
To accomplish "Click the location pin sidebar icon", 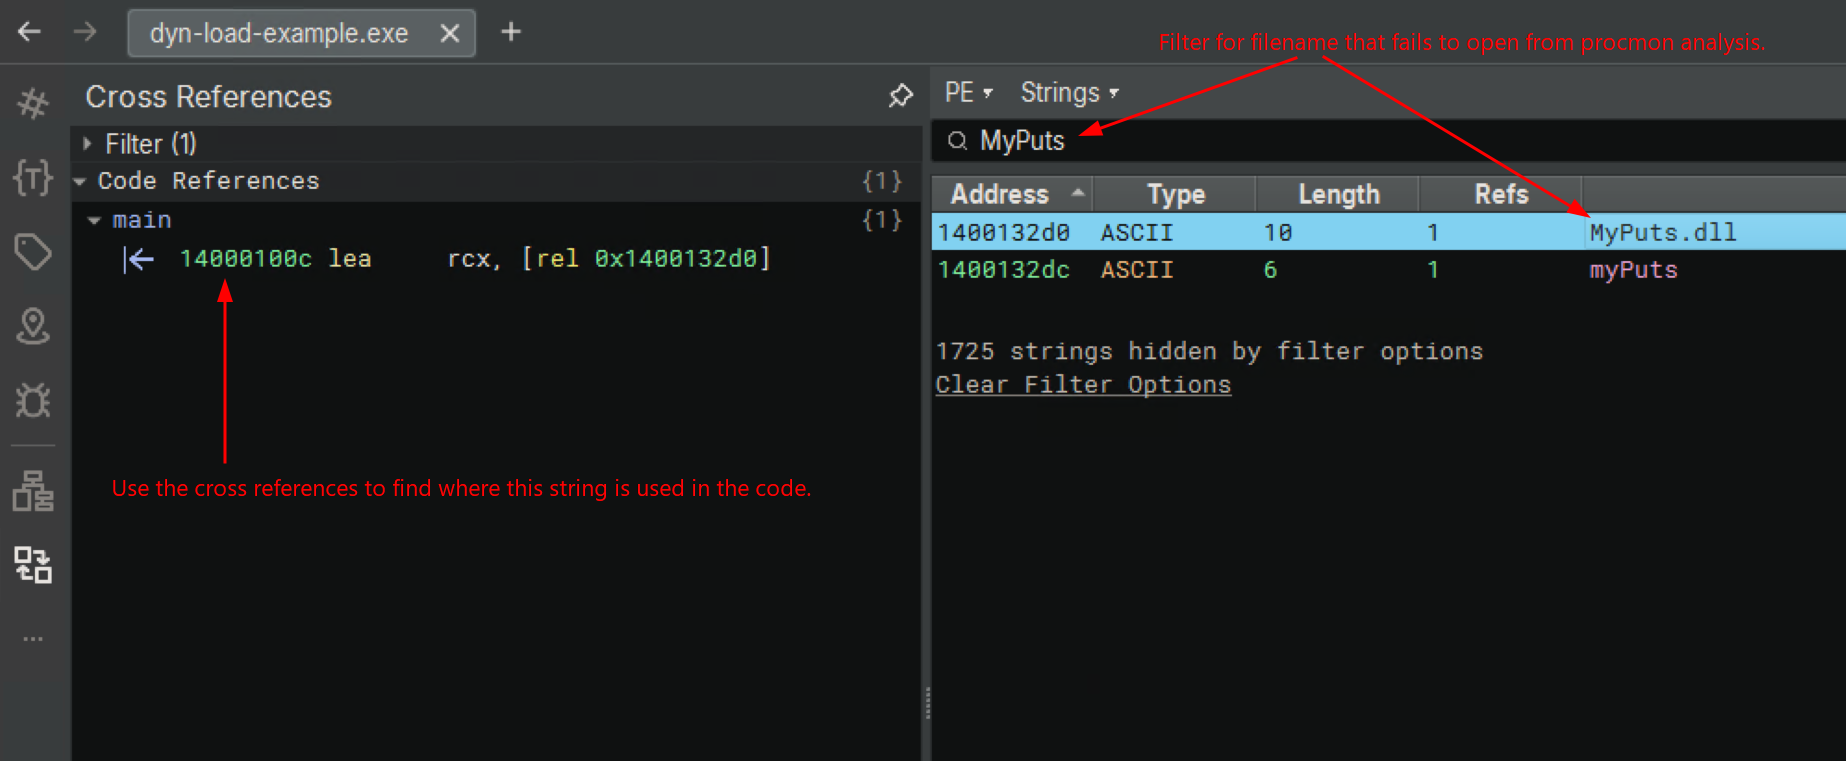I will pos(33,326).
